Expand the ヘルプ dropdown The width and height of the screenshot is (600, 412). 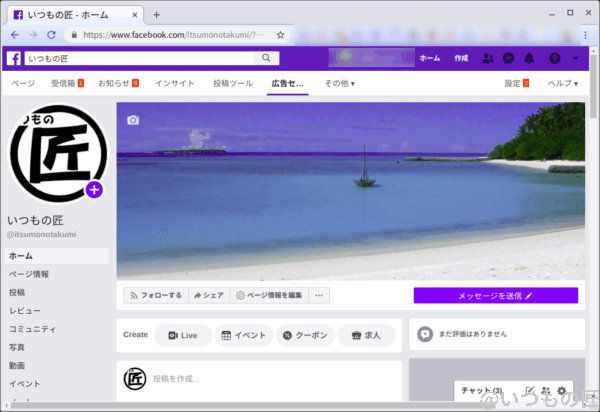click(563, 83)
